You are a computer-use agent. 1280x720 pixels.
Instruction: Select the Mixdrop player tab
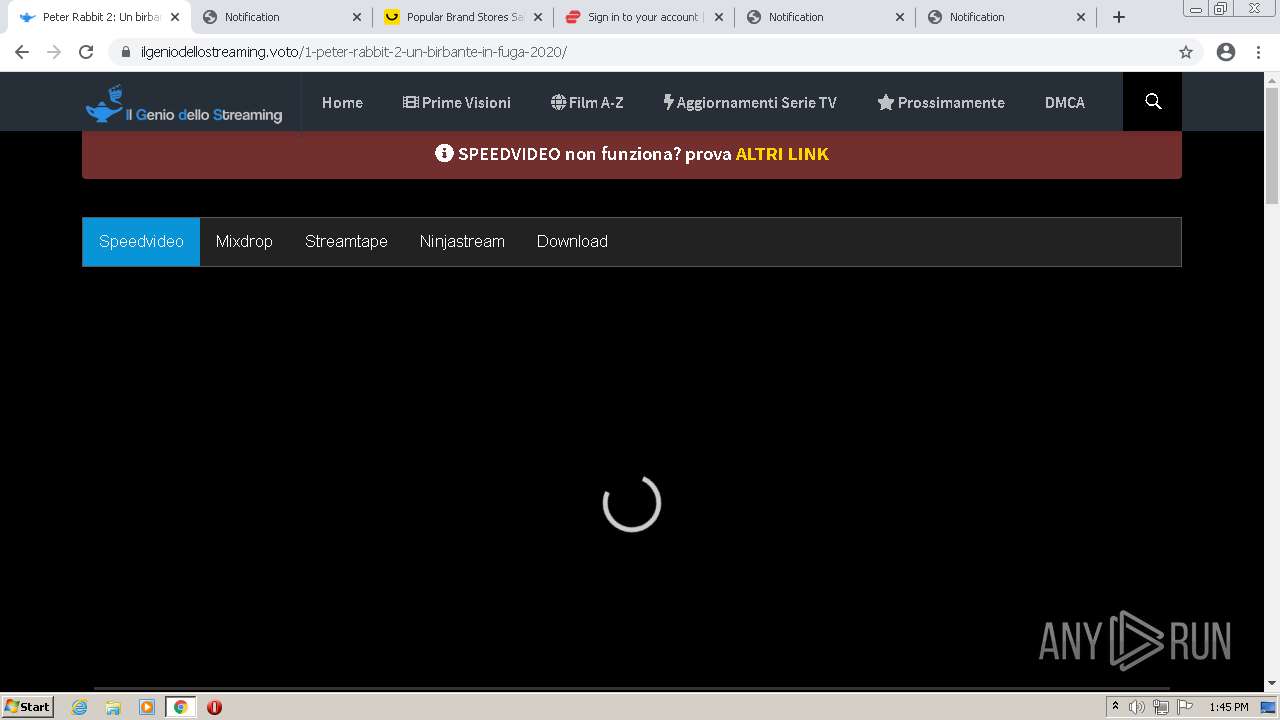click(244, 241)
